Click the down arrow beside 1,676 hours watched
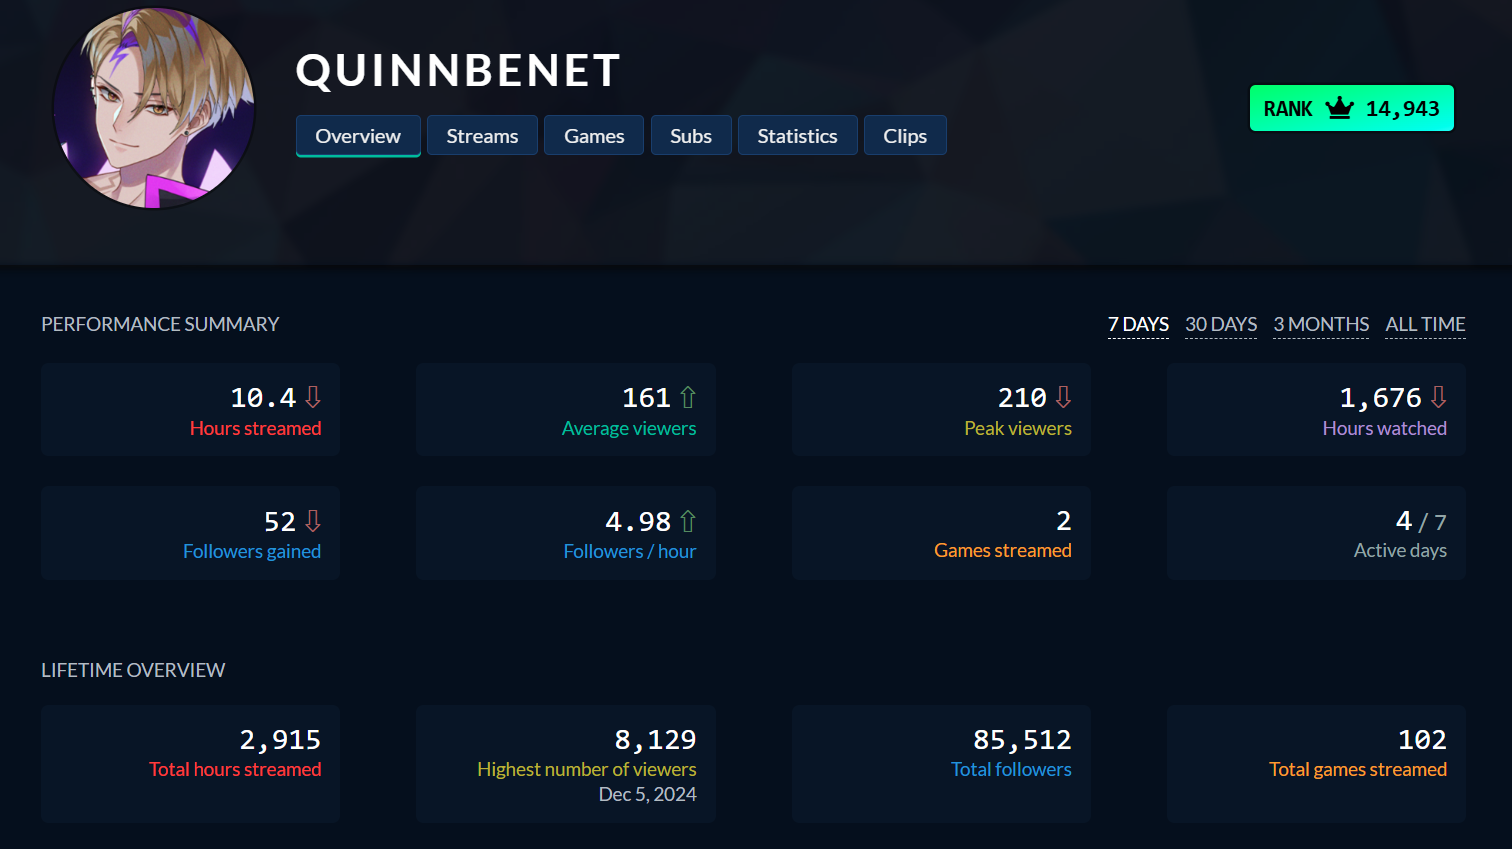Viewport: 1512px width, 849px height. point(1438,397)
